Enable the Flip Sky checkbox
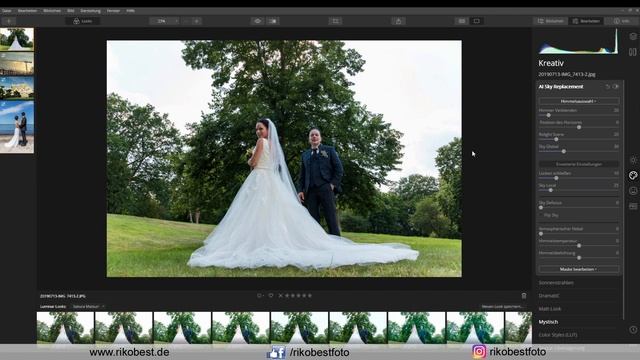The width and height of the screenshot is (640, 360). click(541, 215)
